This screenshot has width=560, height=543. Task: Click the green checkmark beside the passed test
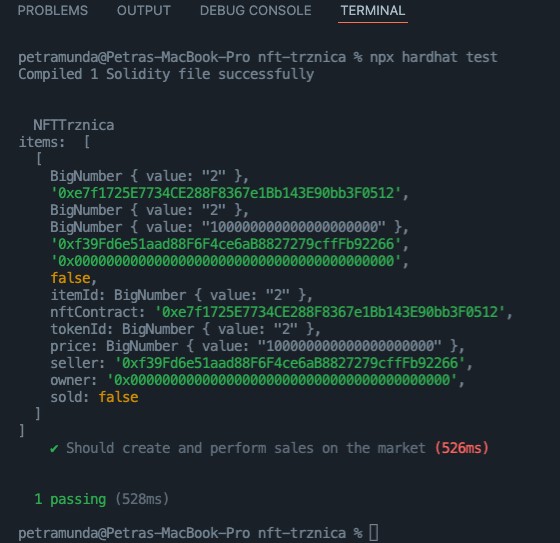pyautogui.click(x=54, y=448)
